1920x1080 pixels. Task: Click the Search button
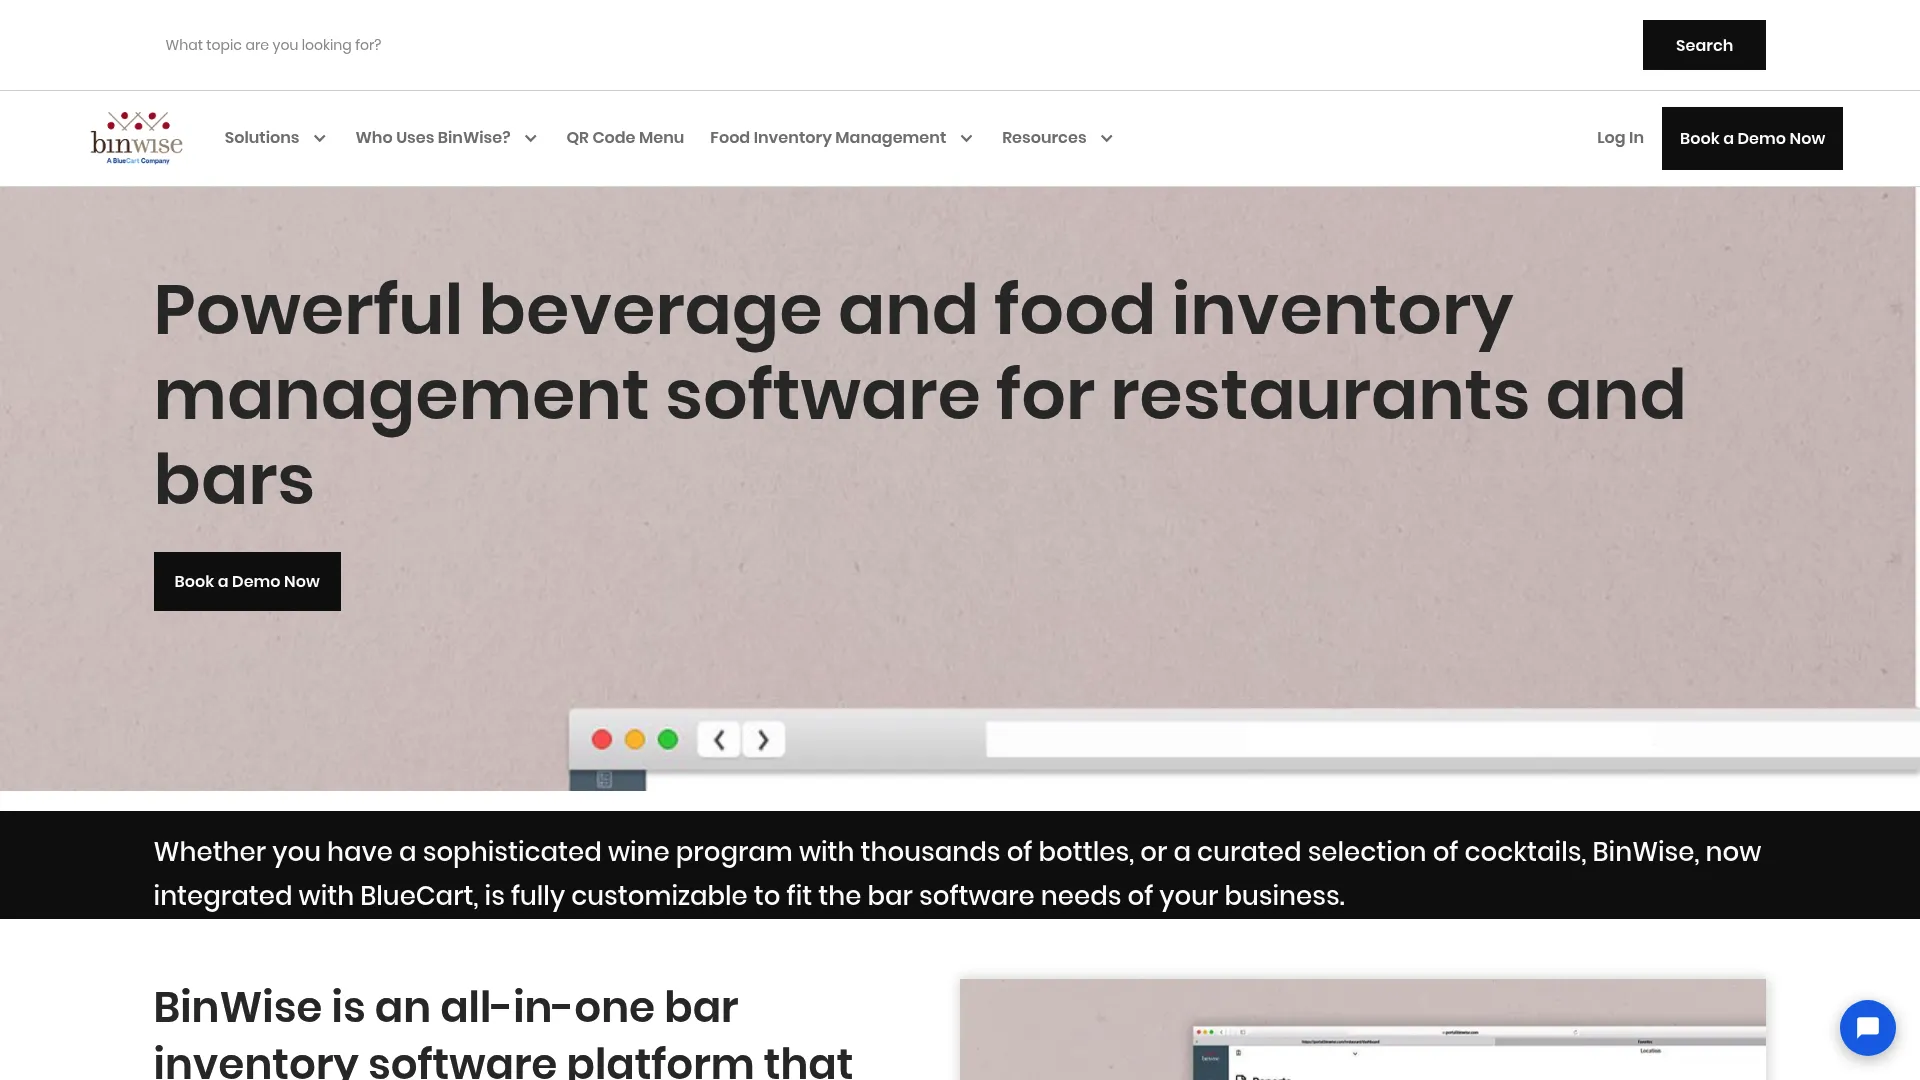1704,45
